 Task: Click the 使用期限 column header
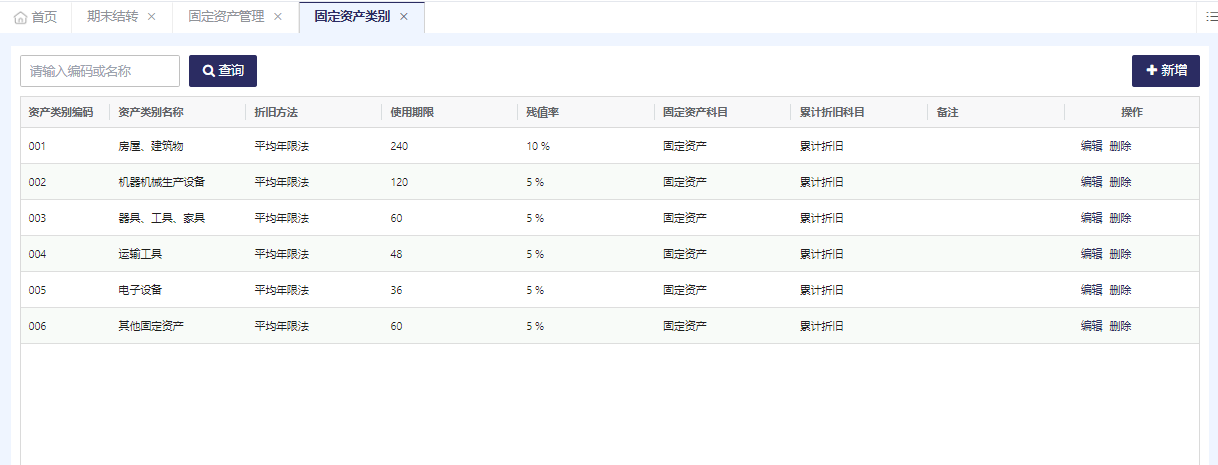coord(412,112)
